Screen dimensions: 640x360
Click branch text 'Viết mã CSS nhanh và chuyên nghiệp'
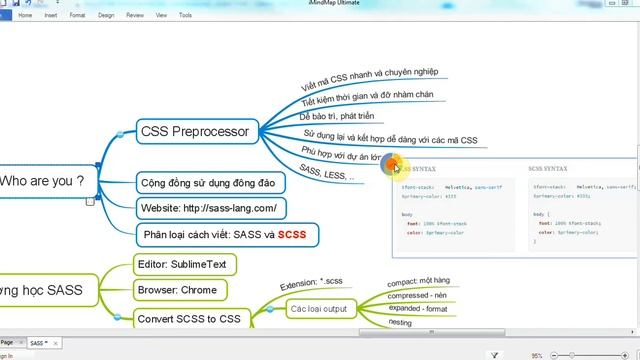pos(369,78)
